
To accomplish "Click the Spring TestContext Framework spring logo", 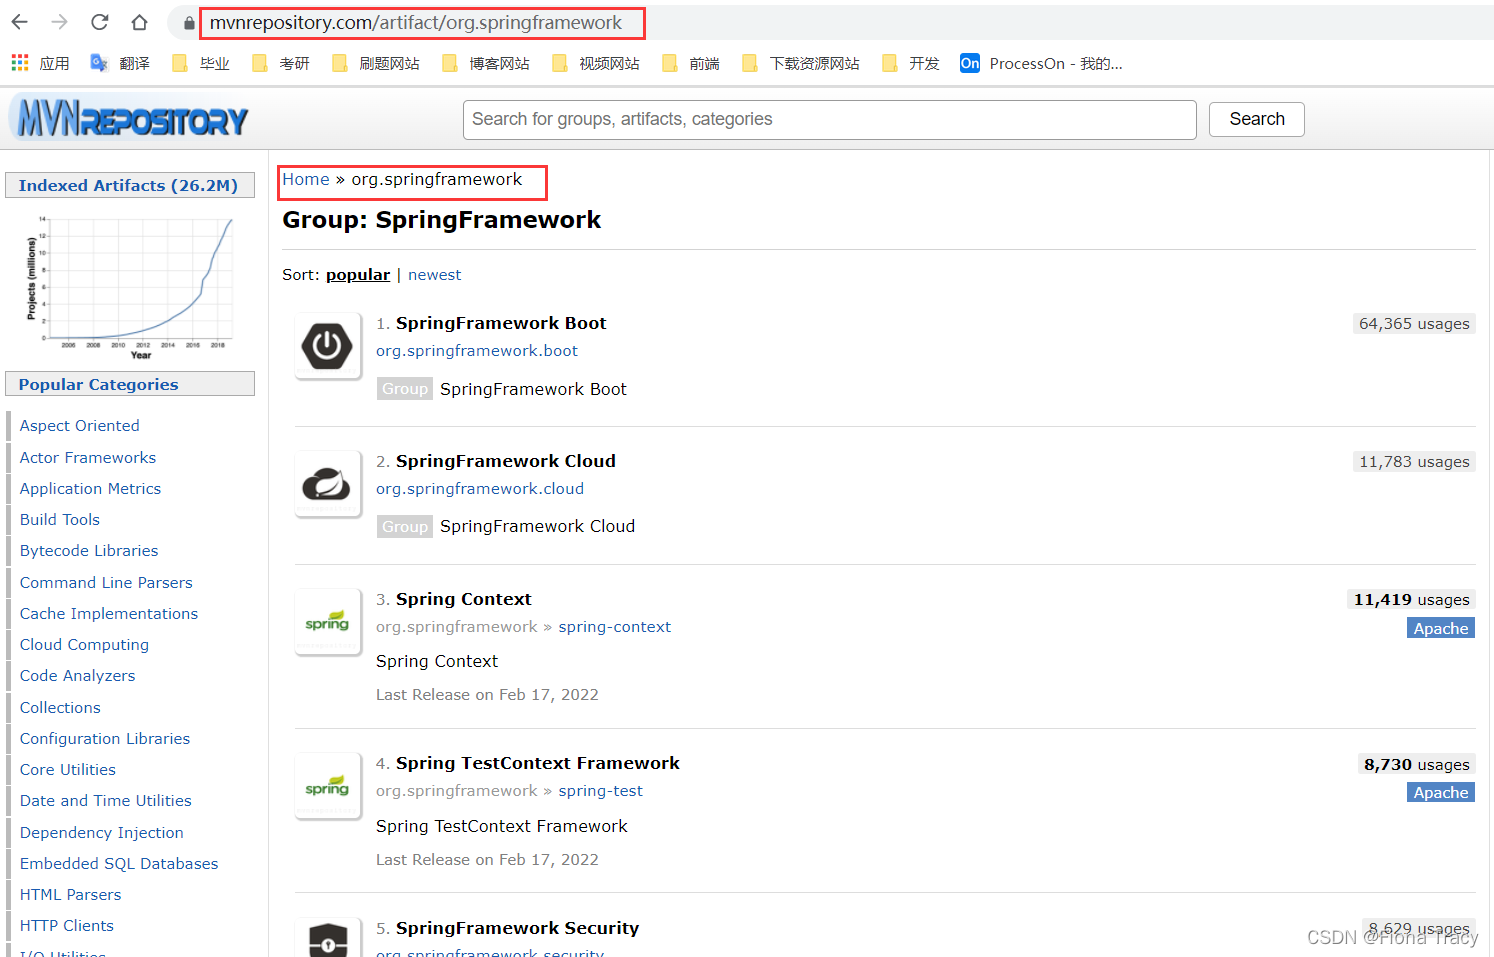I will coord(328,786).
